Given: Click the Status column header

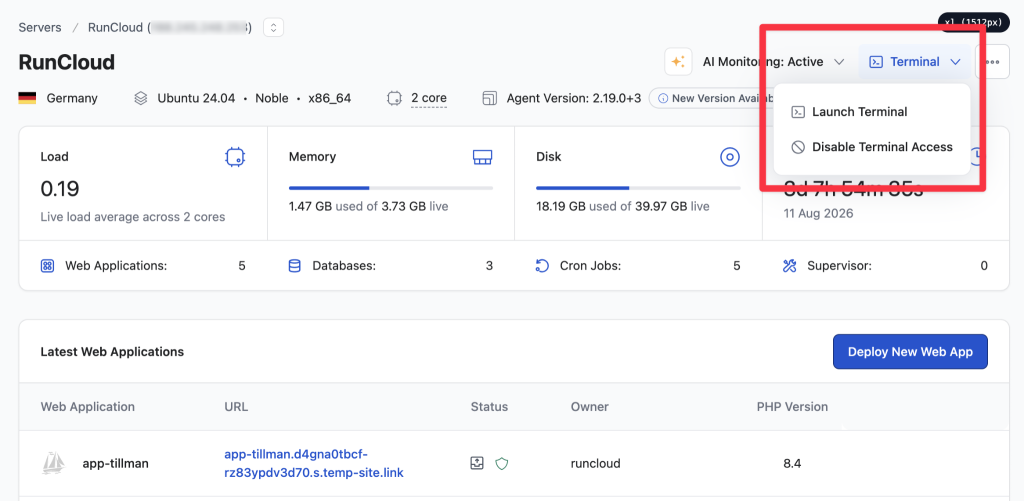Looking at the screenshot, I should click(489, 407).
